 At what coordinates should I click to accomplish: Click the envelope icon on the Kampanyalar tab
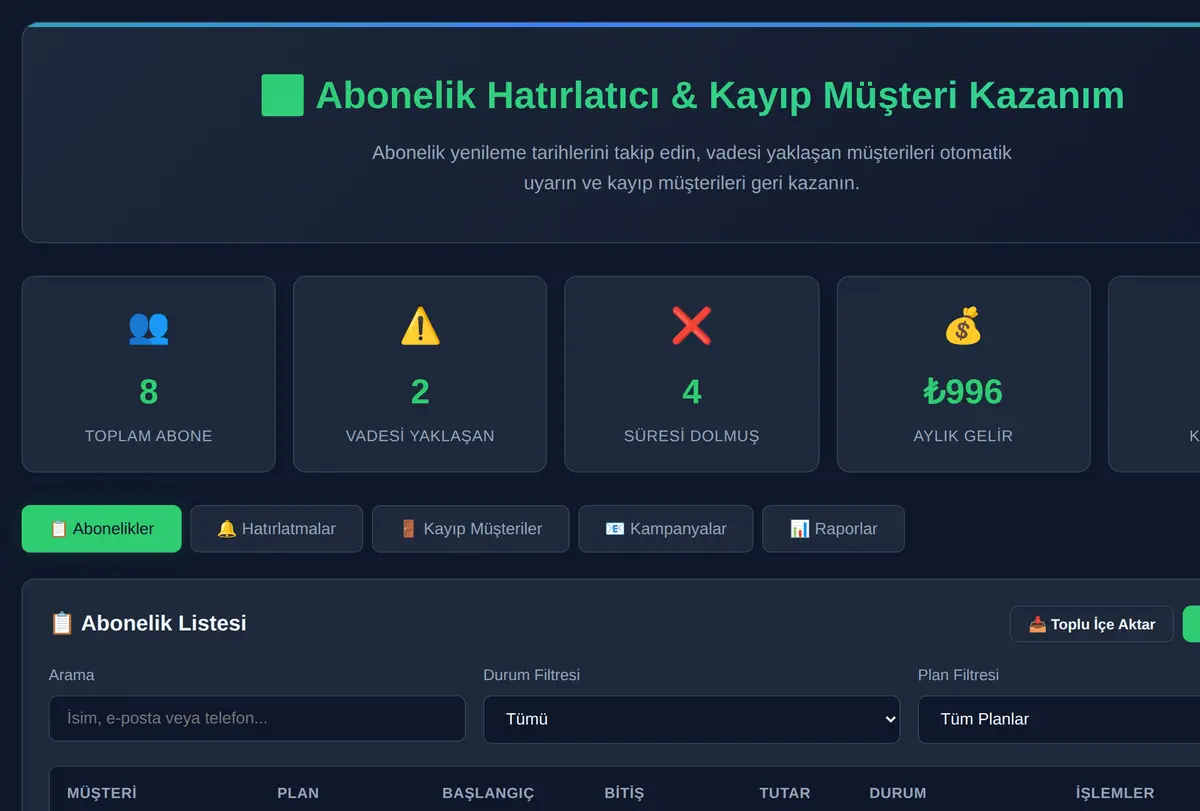[x=615, y=529]
